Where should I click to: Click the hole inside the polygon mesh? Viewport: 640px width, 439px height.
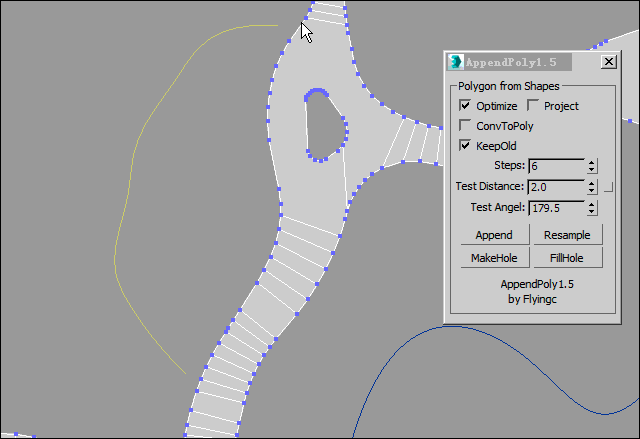[326, 127]
